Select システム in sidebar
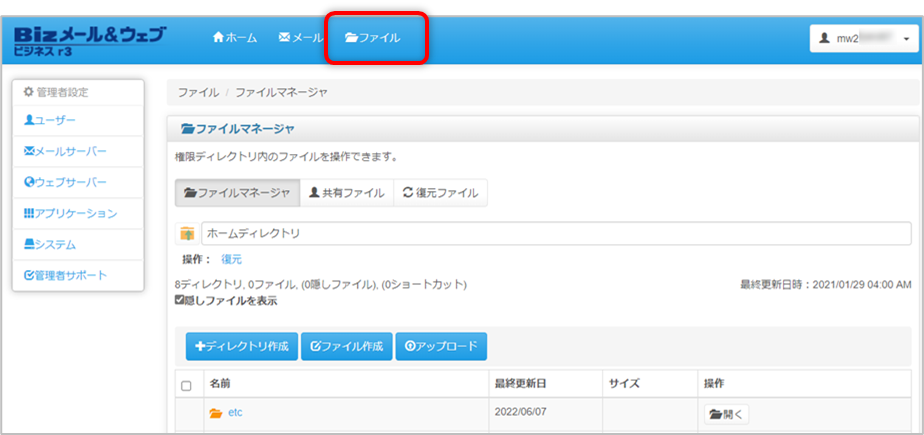Screen dimensions: 924x435 [x=50, y=245]
